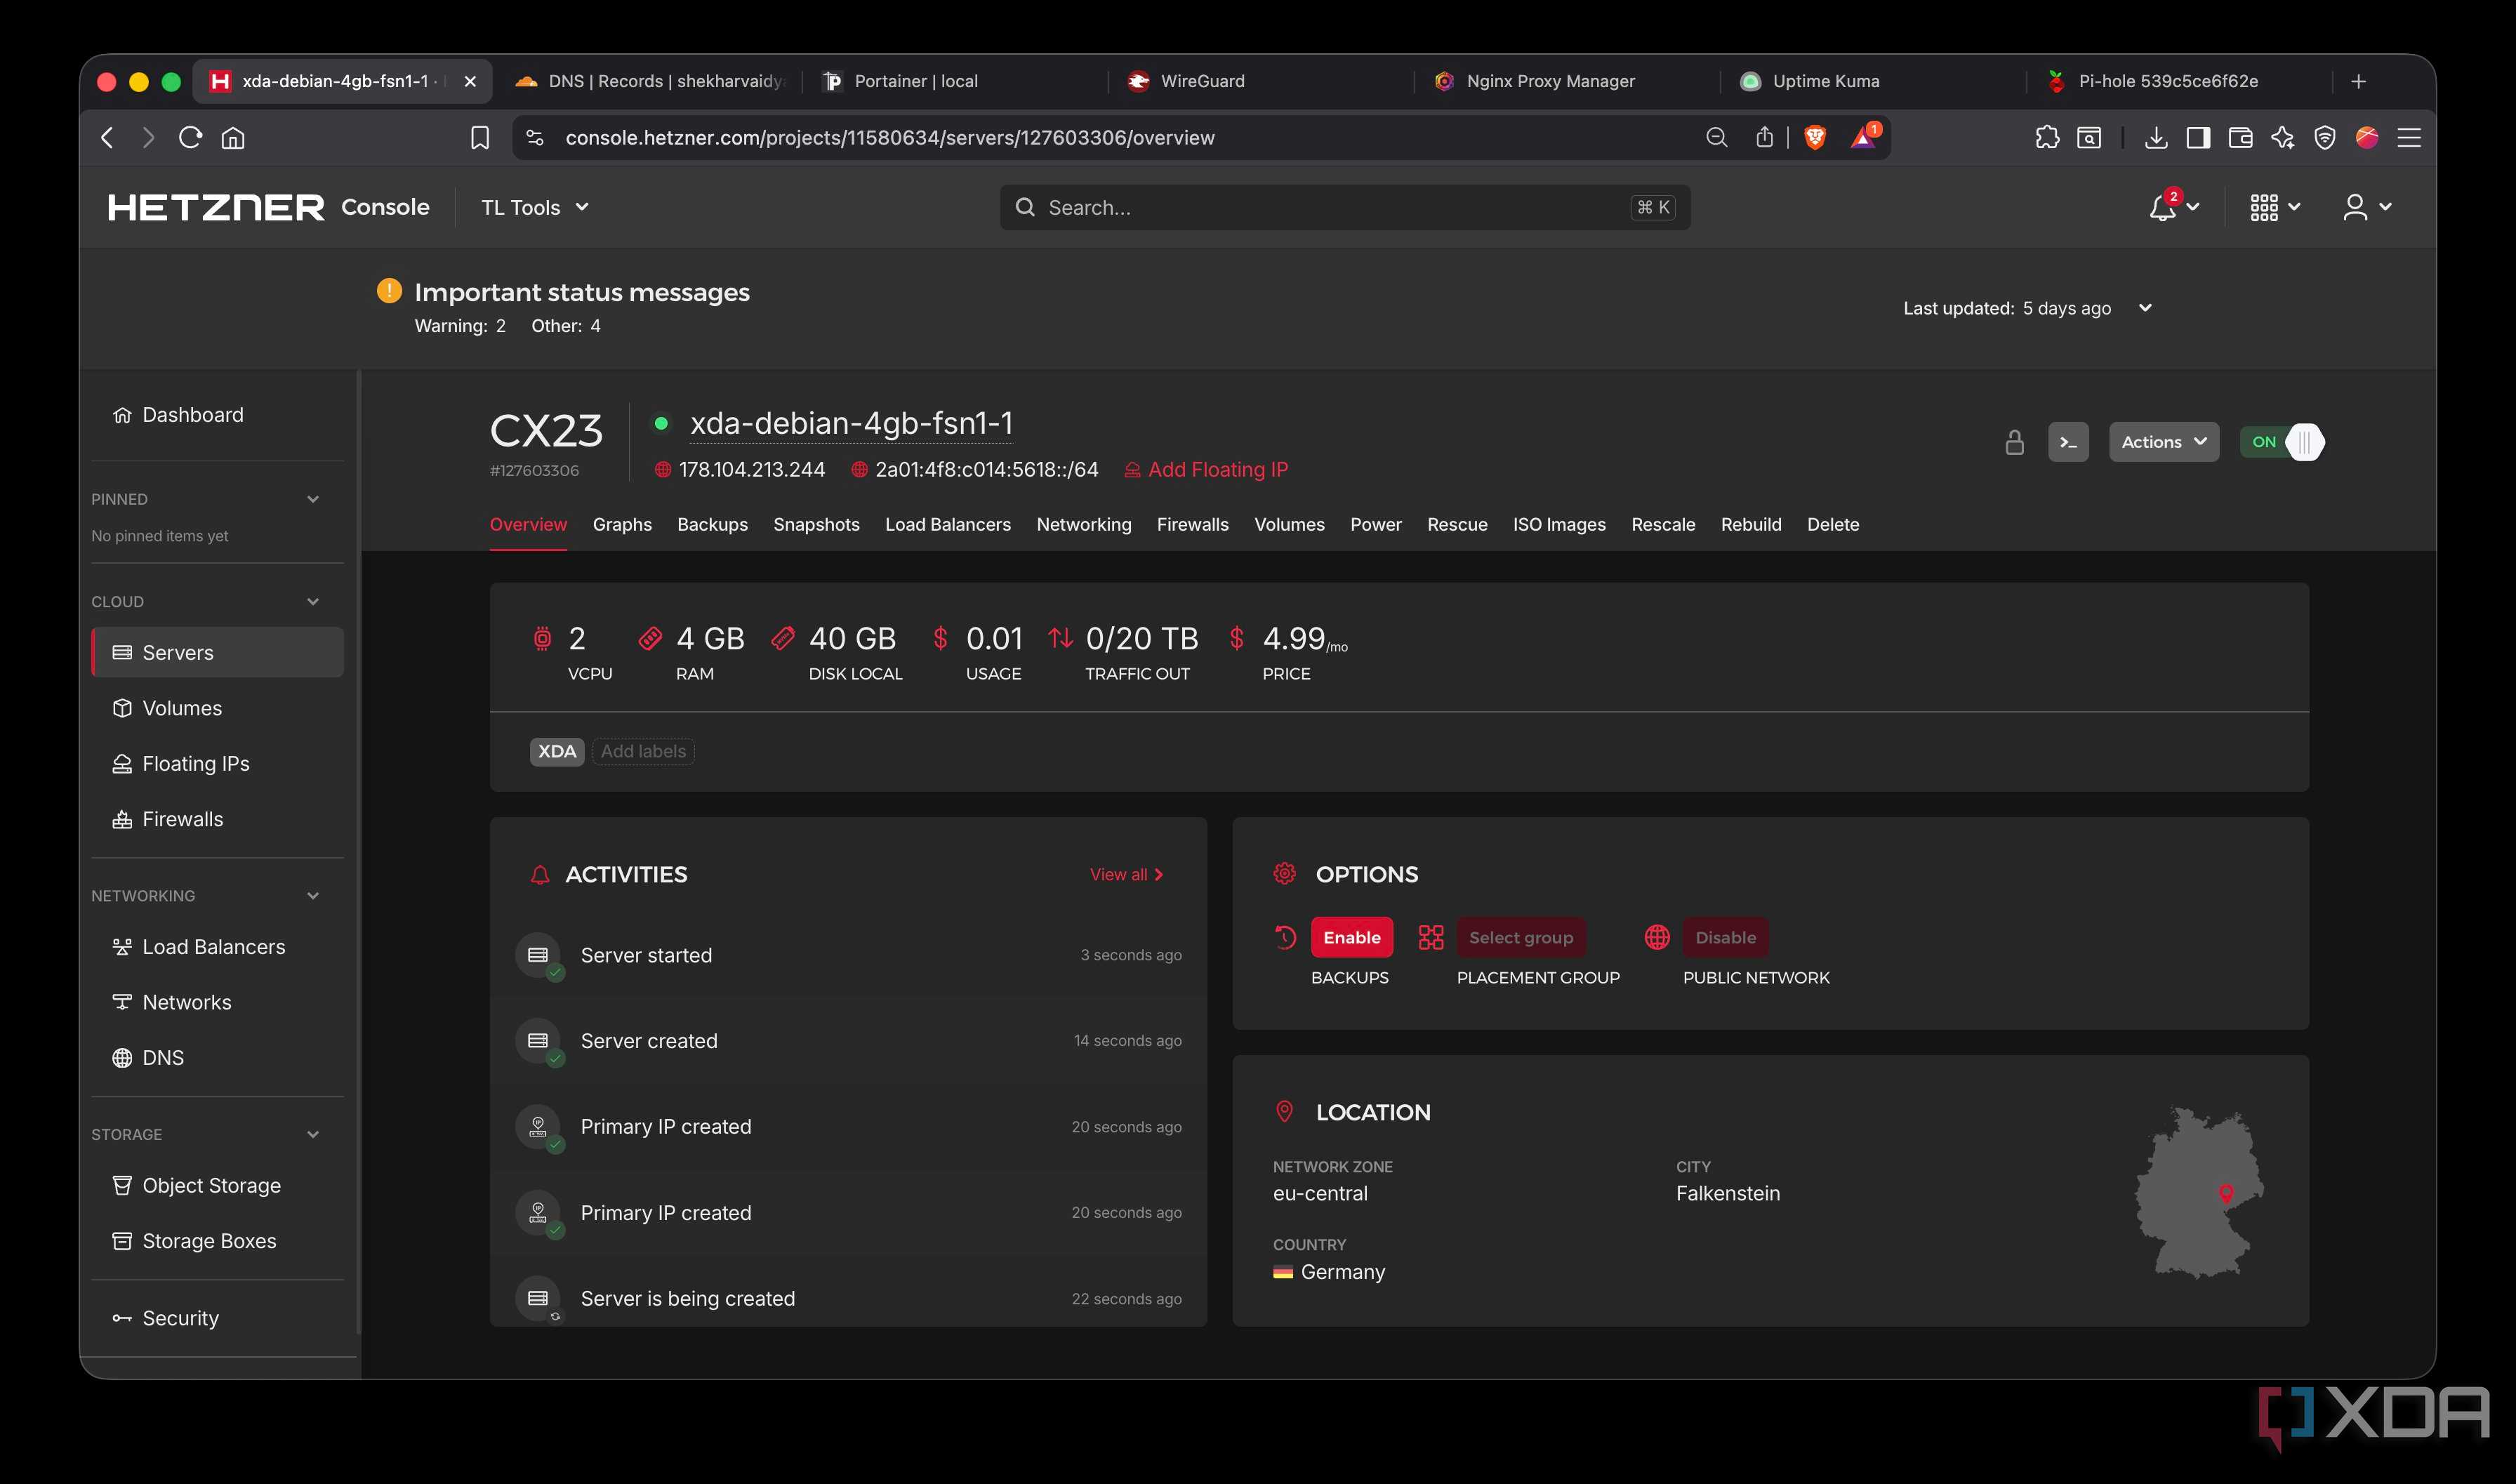The image size is (2516, 1484).
Task: Enable backups button
Action: (x=1352, y=937)
